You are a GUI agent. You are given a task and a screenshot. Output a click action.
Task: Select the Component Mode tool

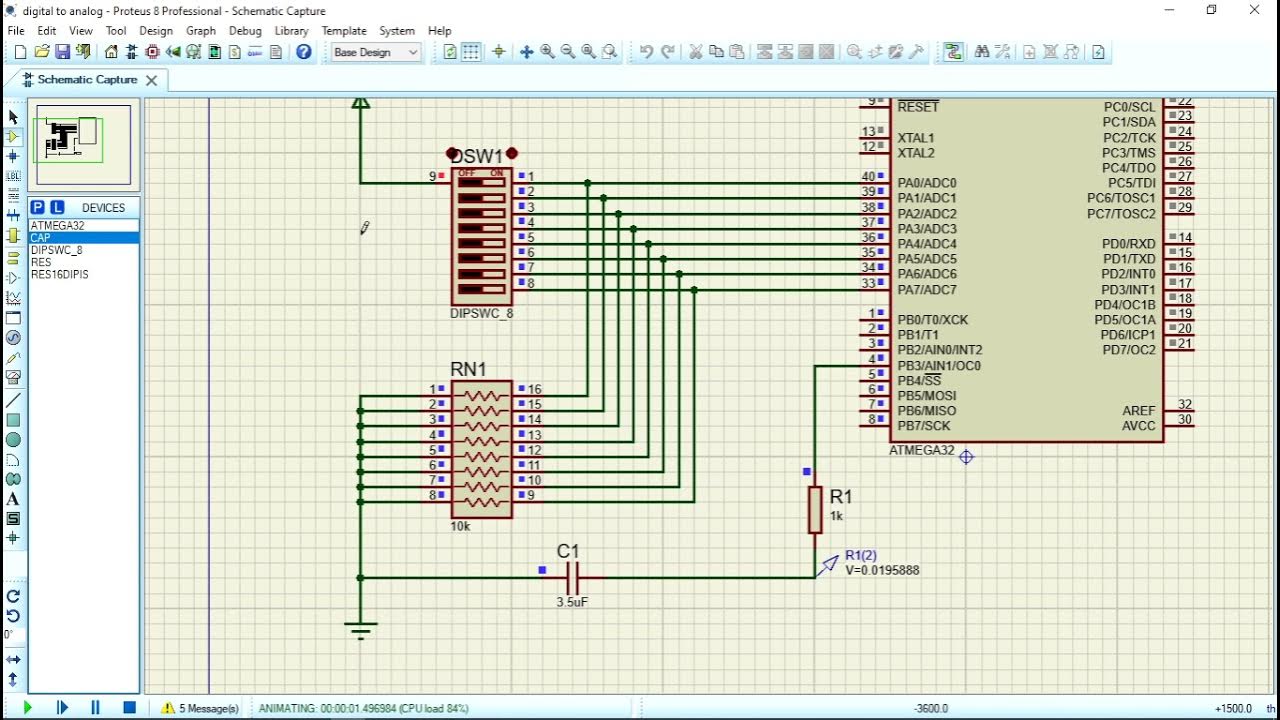pyautogui.click(x=13, y=137)
